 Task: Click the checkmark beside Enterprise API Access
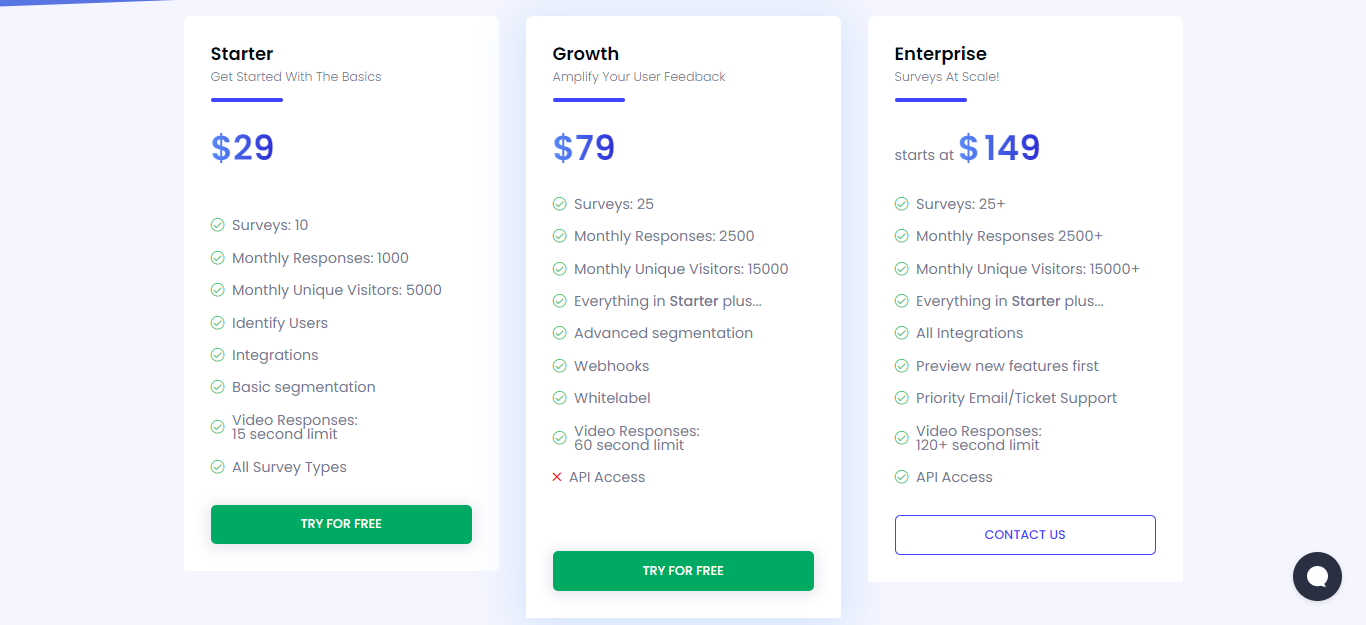(x=901, y=477)
